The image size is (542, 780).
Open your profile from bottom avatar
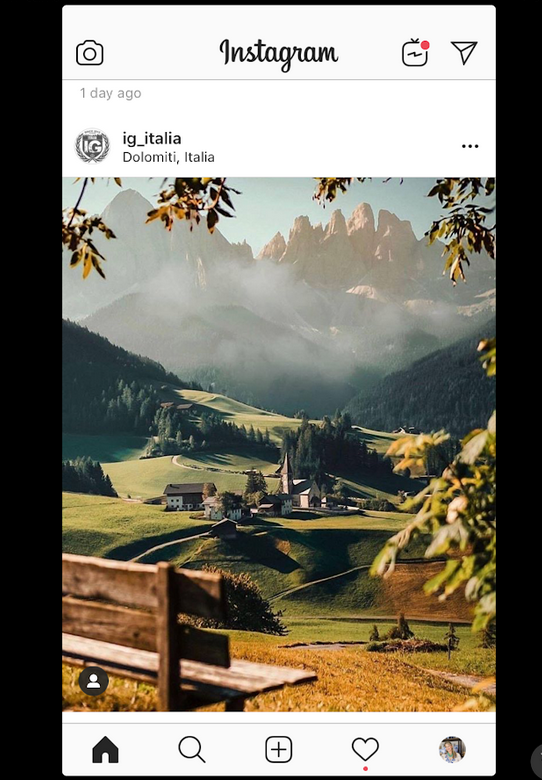point(452,750)
